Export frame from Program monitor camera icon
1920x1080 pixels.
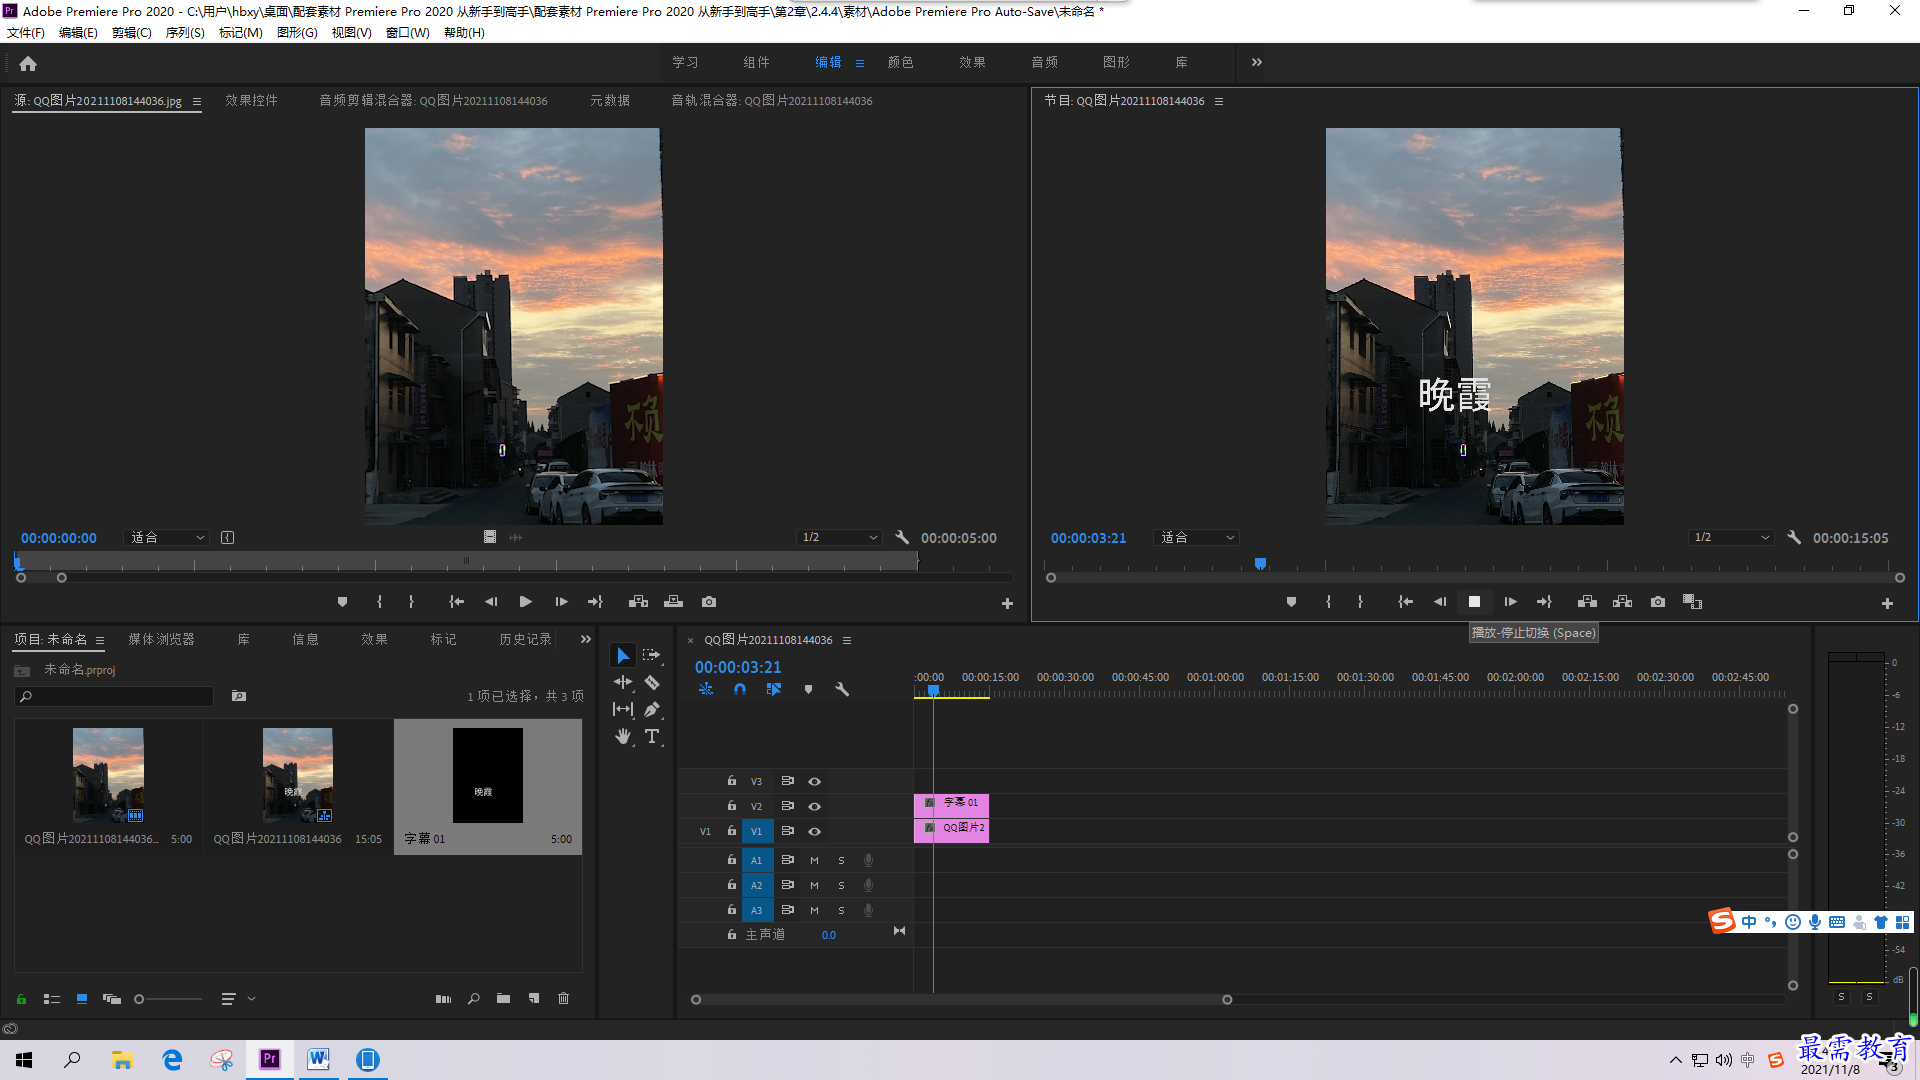1658,602
